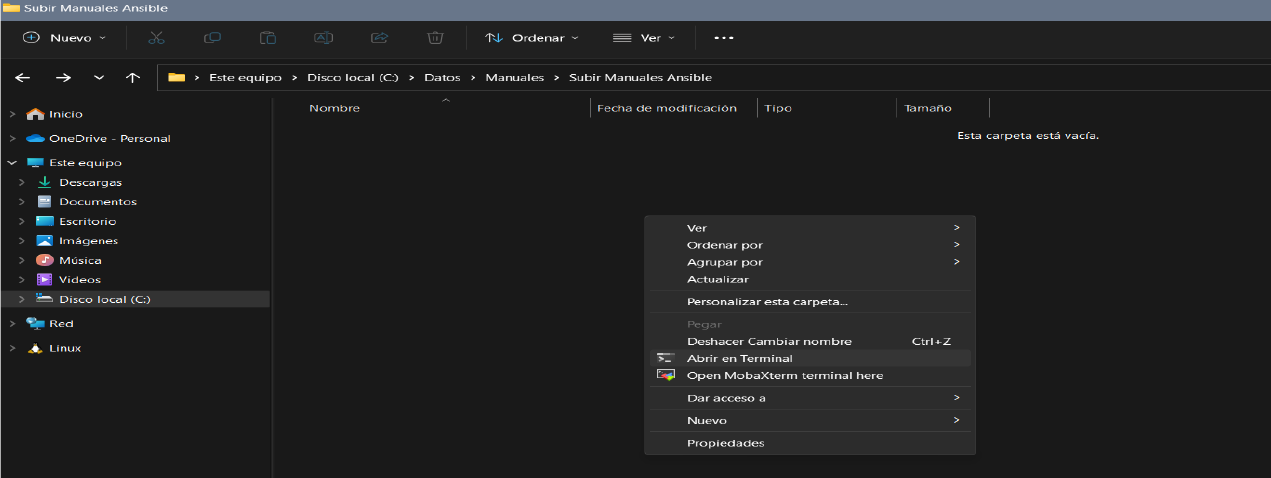
Task: Select Propiedades in the context menu
Action: (x=725, y=443)
